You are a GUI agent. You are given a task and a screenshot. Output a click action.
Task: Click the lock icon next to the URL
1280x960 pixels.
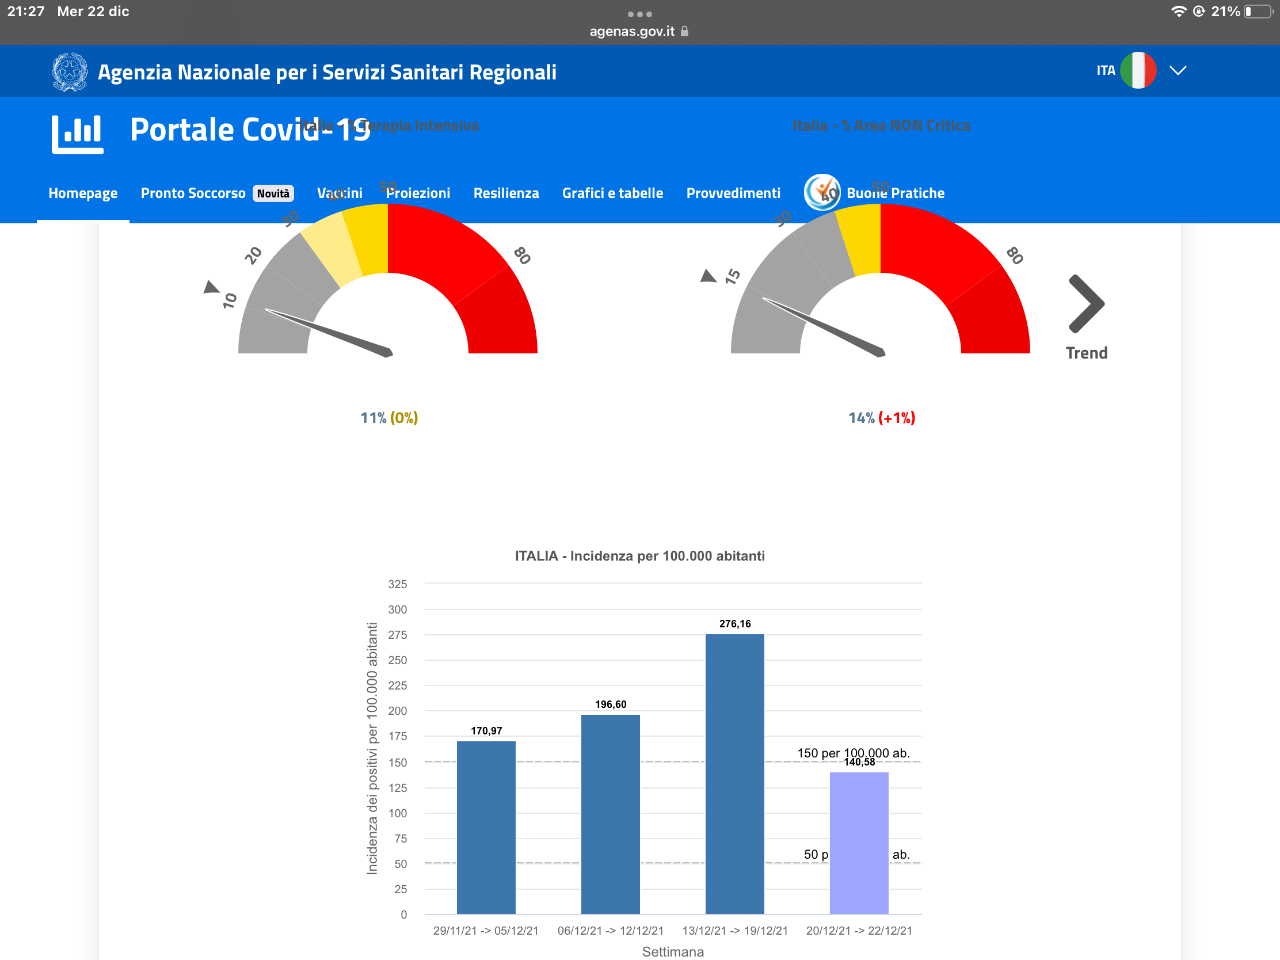(684, 31)
